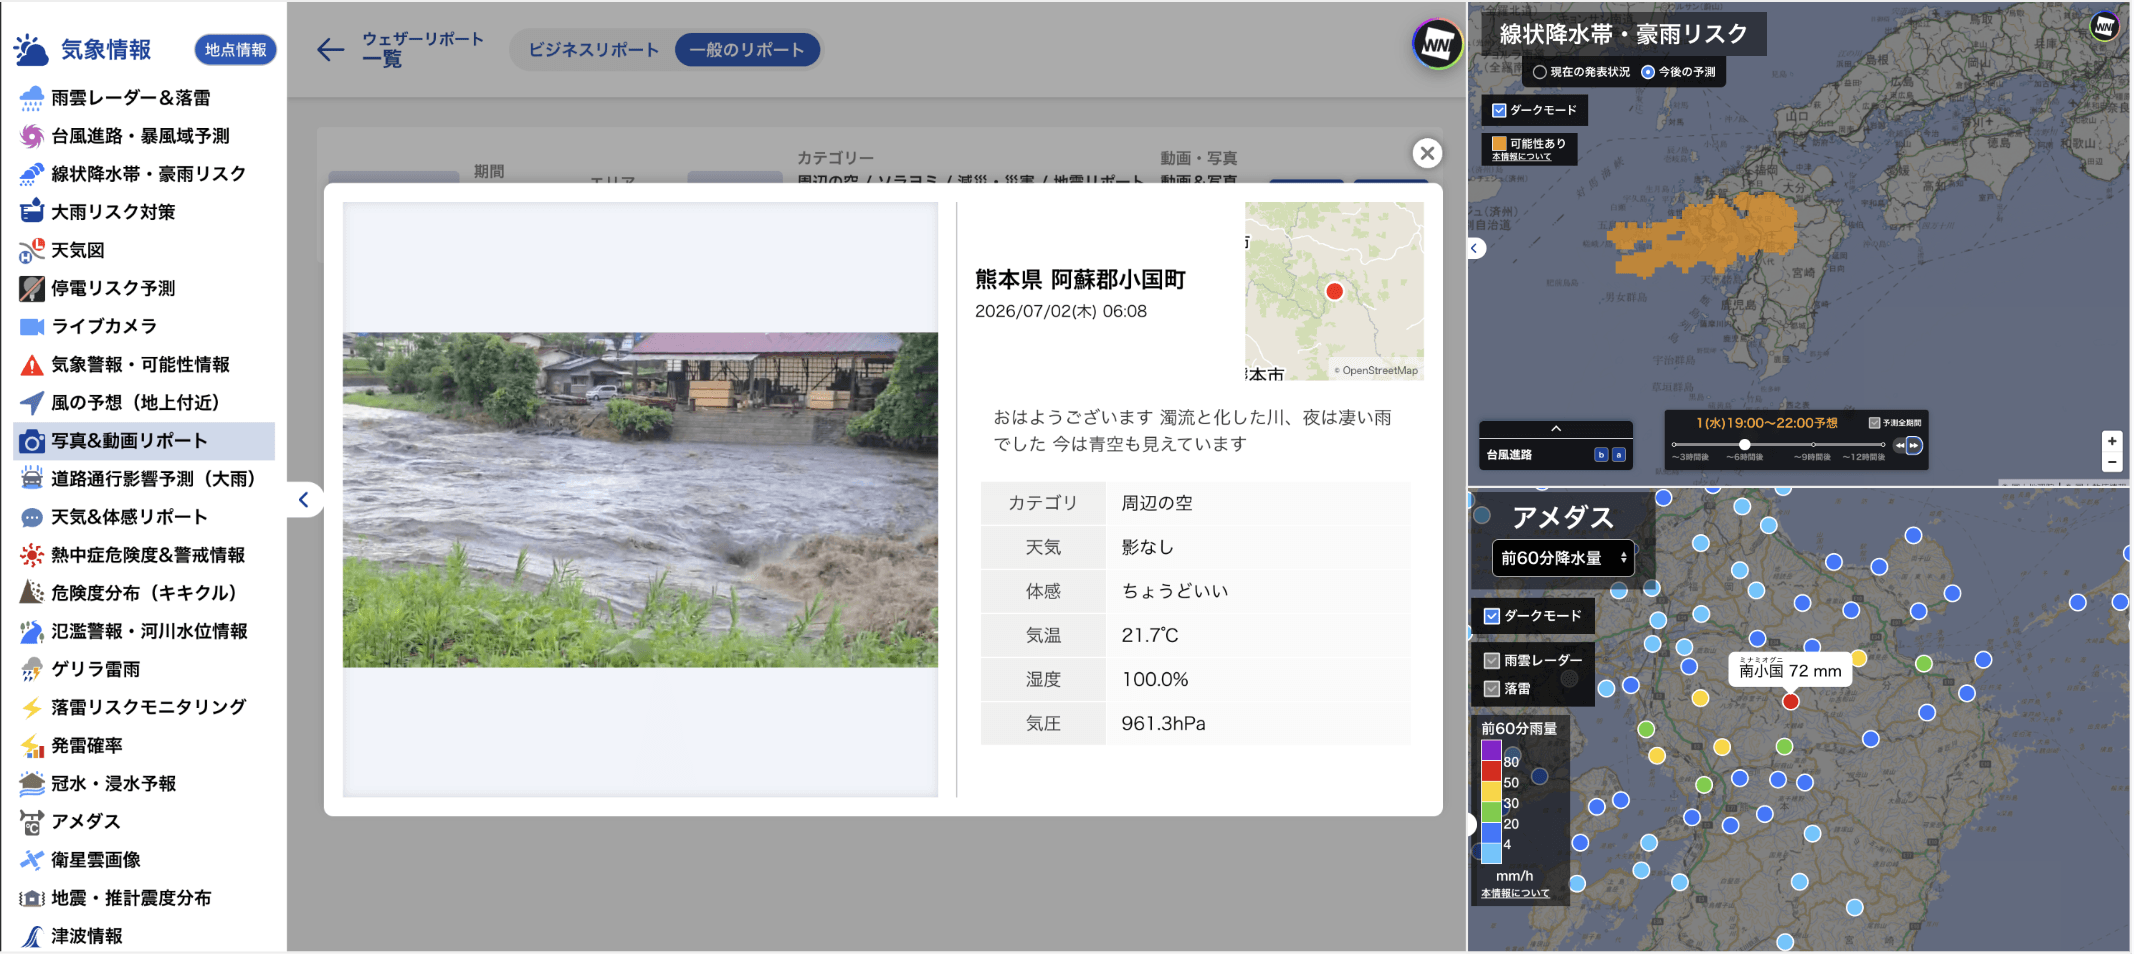Switch to 一般のリポート tab

tap(747, 50)
